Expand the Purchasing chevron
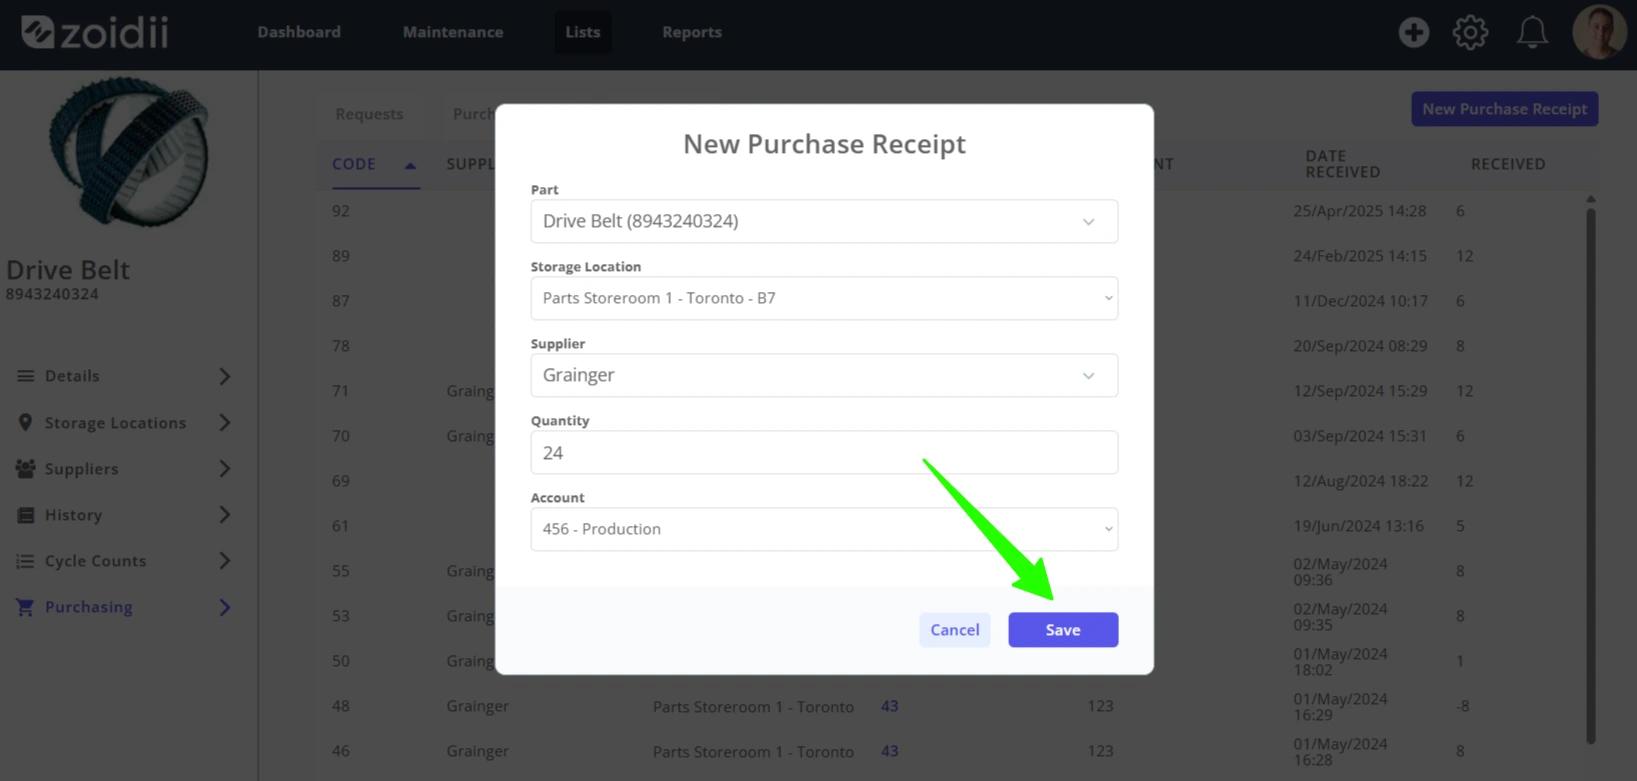 (x=225, y=607)
